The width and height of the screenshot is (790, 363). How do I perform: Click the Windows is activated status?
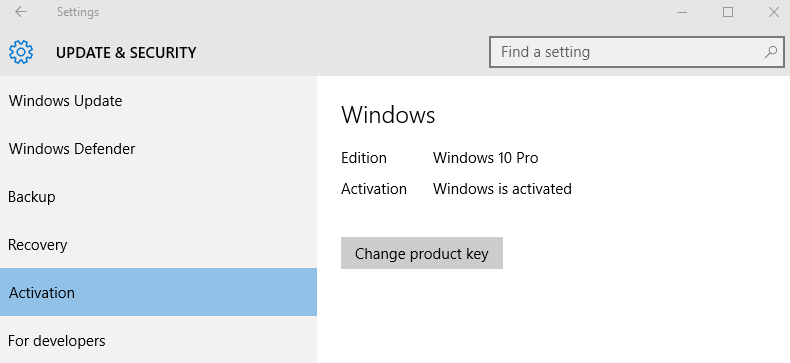502,189
